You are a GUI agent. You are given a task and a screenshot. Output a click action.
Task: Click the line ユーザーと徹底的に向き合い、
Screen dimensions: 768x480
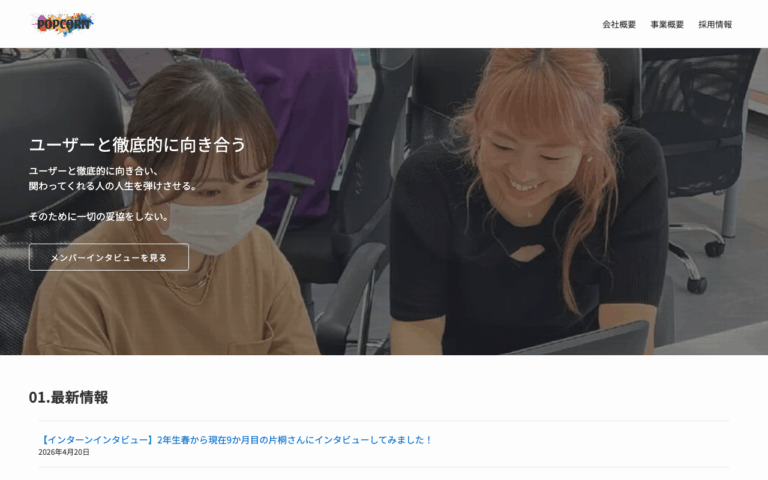(x=94, y=171)
